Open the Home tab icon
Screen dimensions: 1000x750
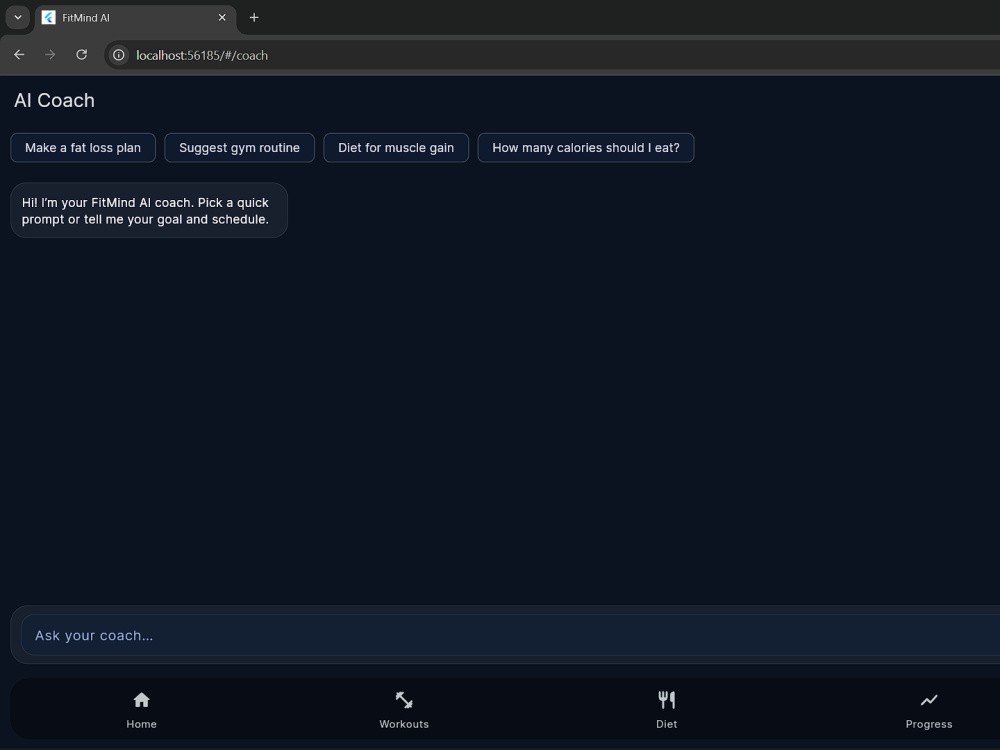142,700
